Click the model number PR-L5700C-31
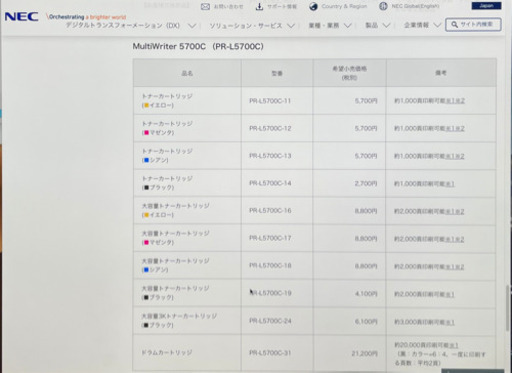Image resolution: width=512 pixels, height=373 pixels. click(270, 353)
